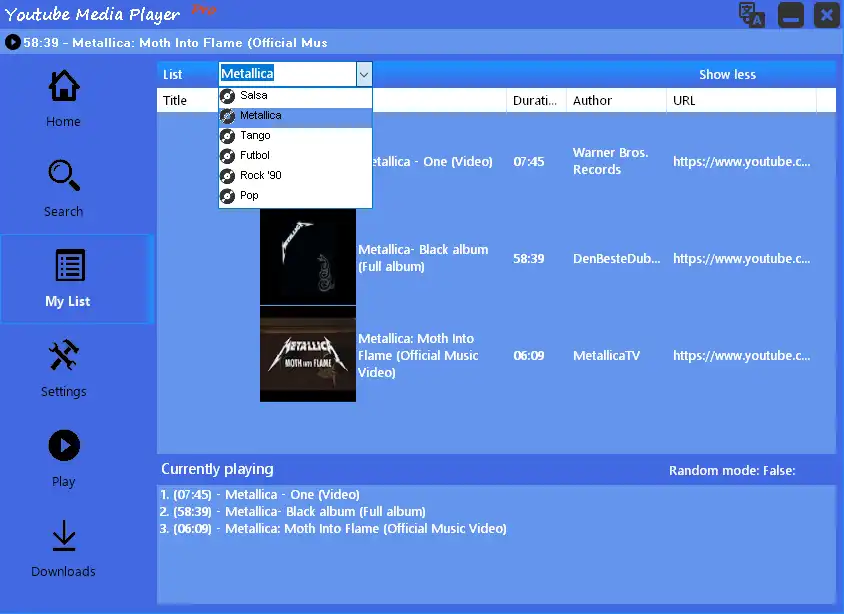The image size is (844, 614).
Task: Click play icon beside now-playing title
Action: tap(12, 42)
